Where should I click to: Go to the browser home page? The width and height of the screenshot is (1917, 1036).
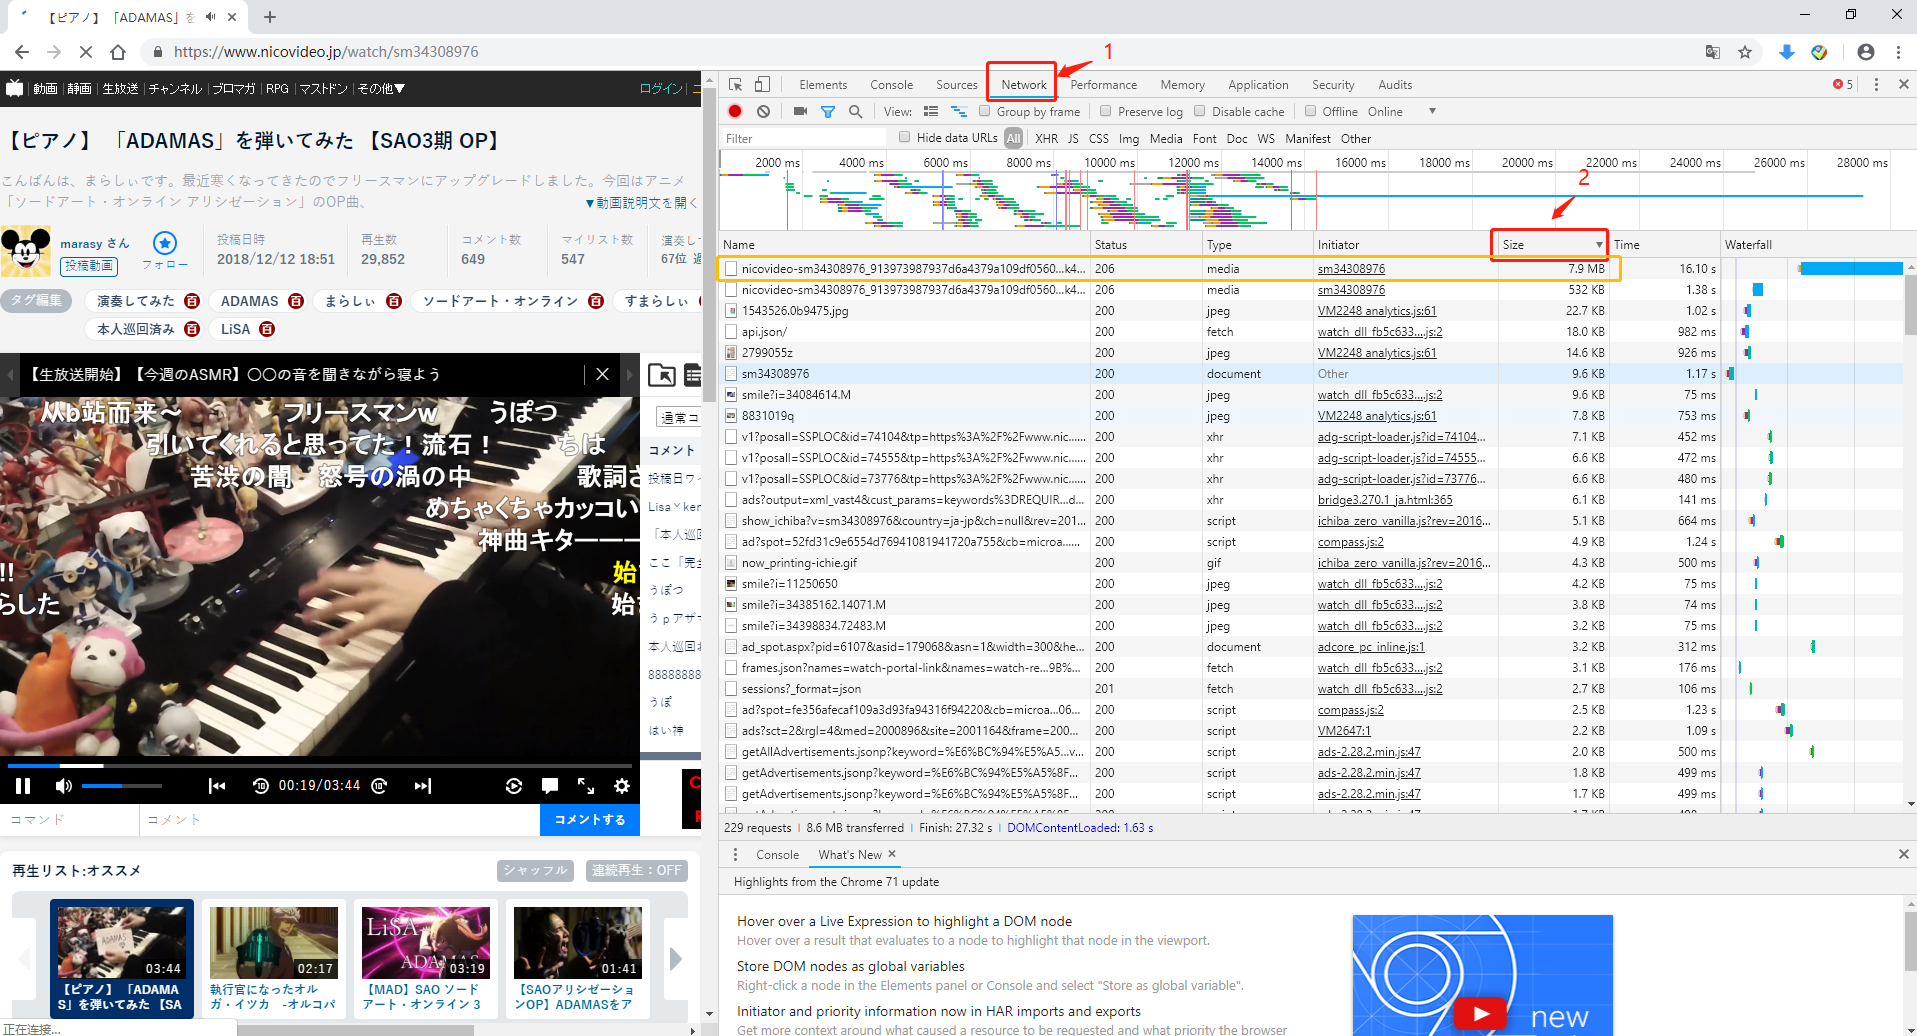point(118,52)
